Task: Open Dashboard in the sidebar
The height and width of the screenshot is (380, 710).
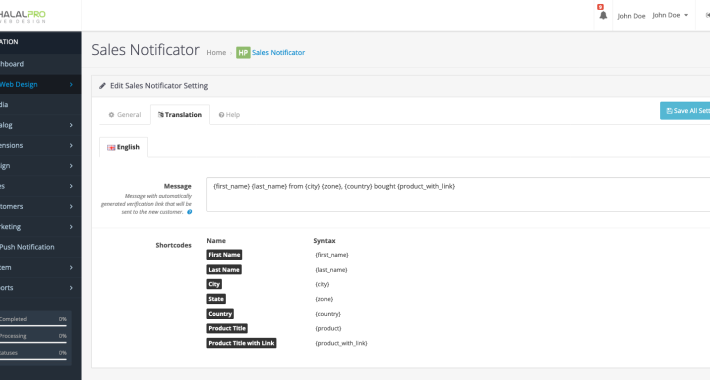Action: tap(41, 64)
